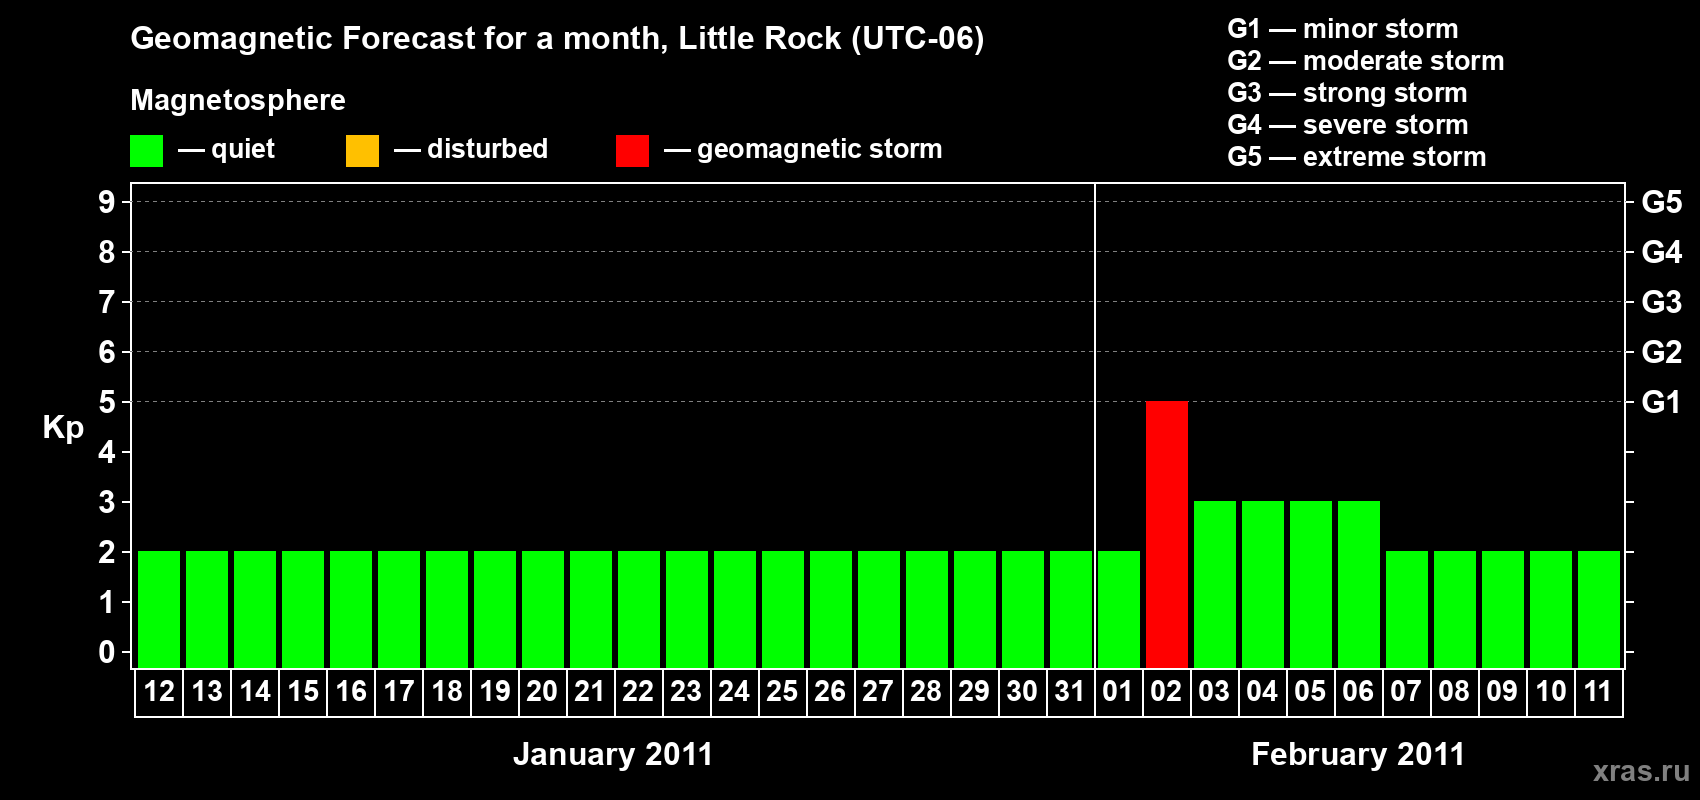Click 'G2 — moderate storm' legend line
The width and height of the screenshot is (1700, 800).
(1366, 61)
